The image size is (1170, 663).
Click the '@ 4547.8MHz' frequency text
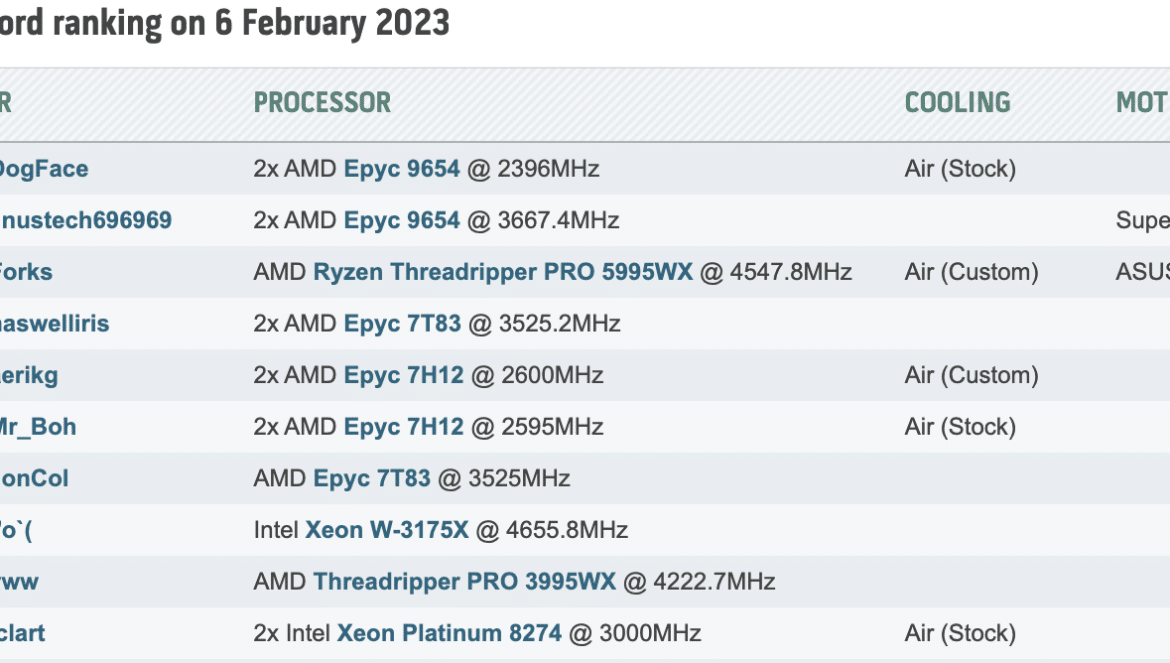776,272
